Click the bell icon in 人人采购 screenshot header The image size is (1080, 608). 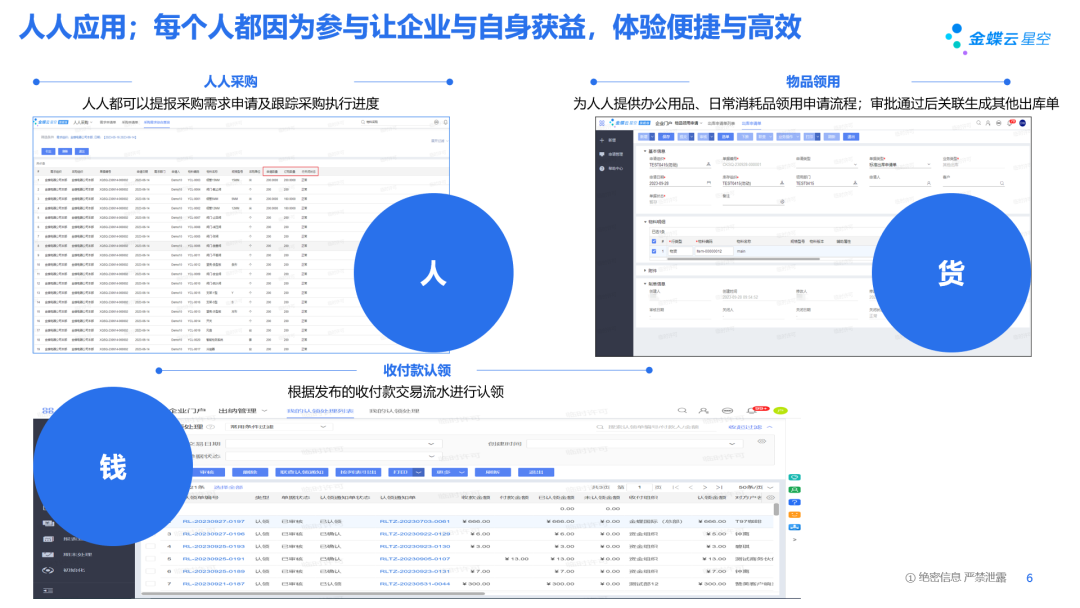(x=446, y=122)
